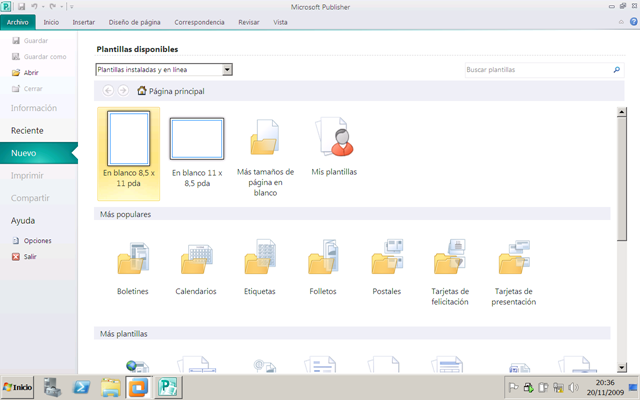Click the scrollbar up arrow
Screen dimensions: 640x400
[x=621, y=112]
